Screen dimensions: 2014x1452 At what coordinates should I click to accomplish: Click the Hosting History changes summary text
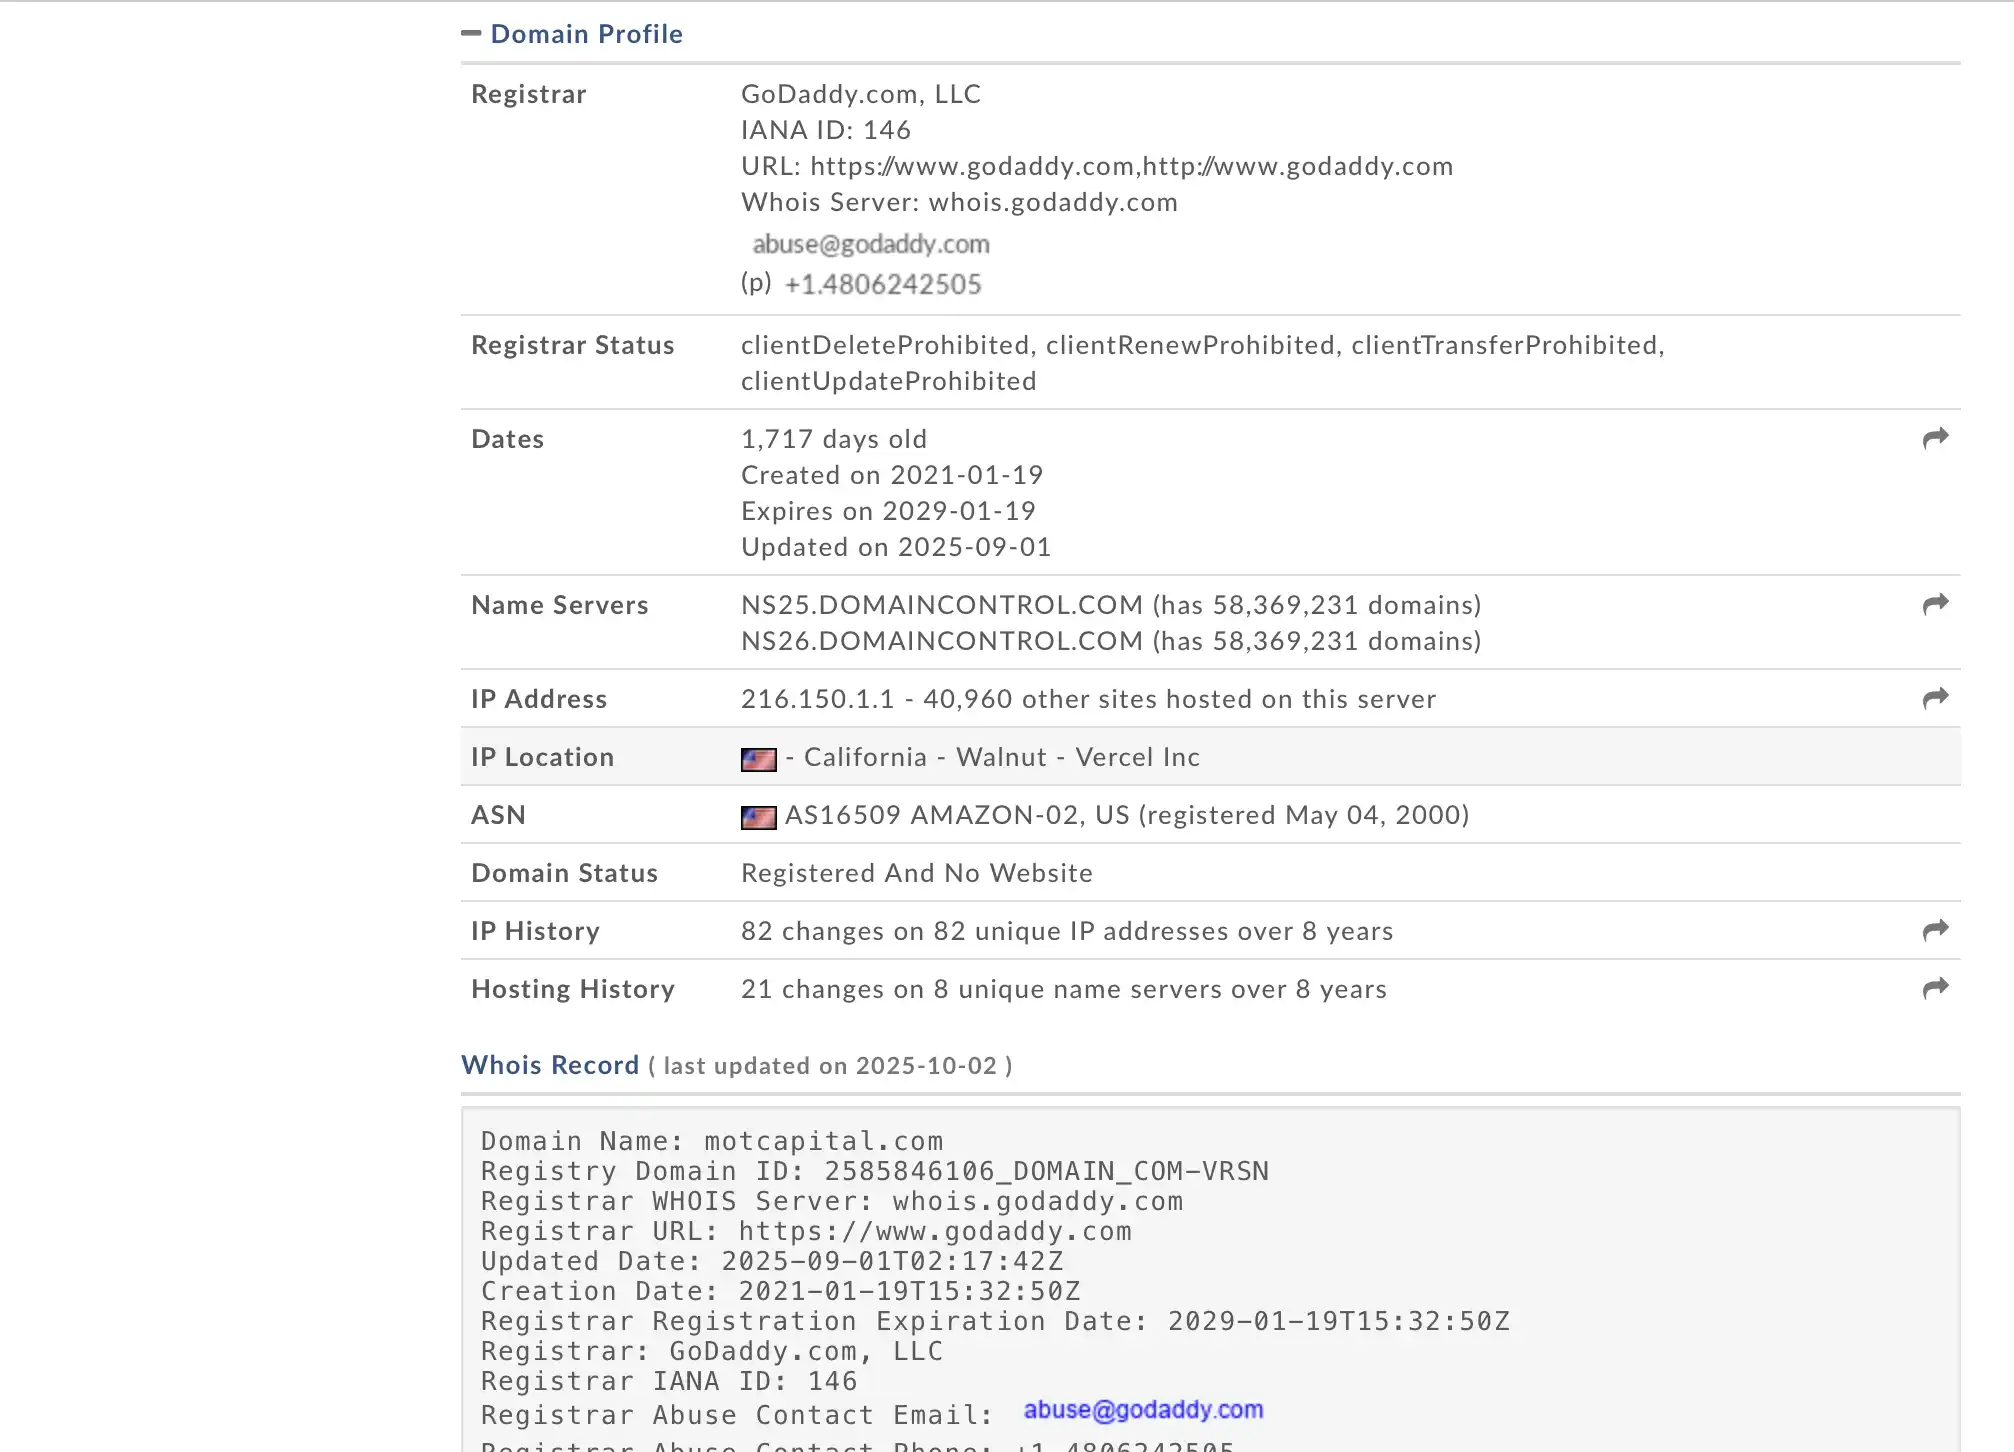(x=1063, y=989)
